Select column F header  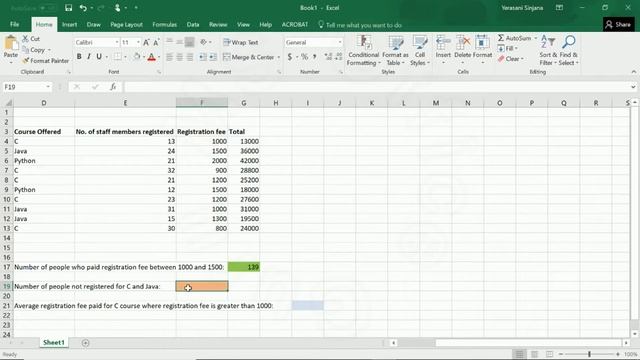[202, 103]
